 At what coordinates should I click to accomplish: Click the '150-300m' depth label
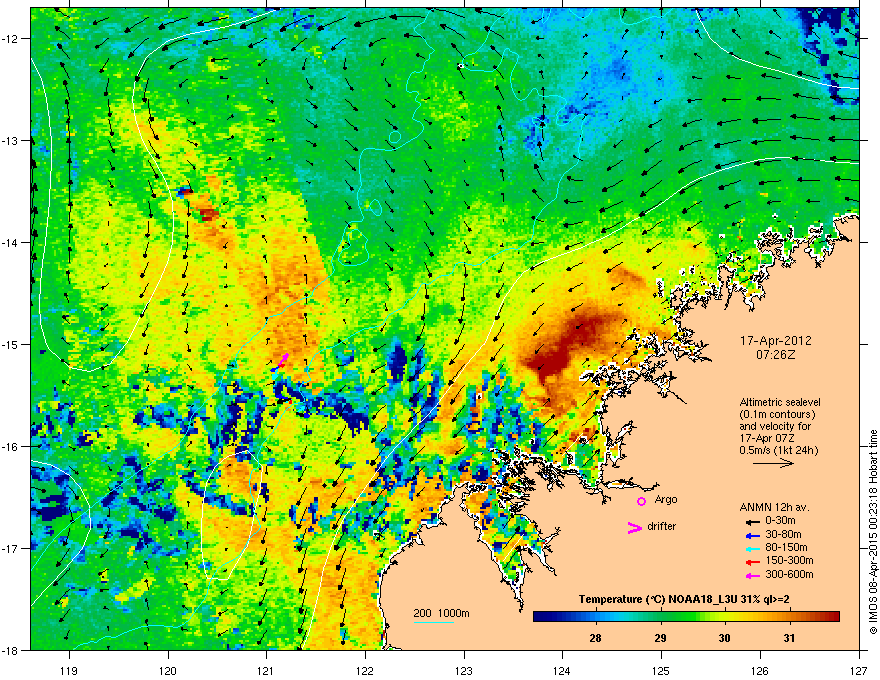pyautogui.click(x=789, y=561)
